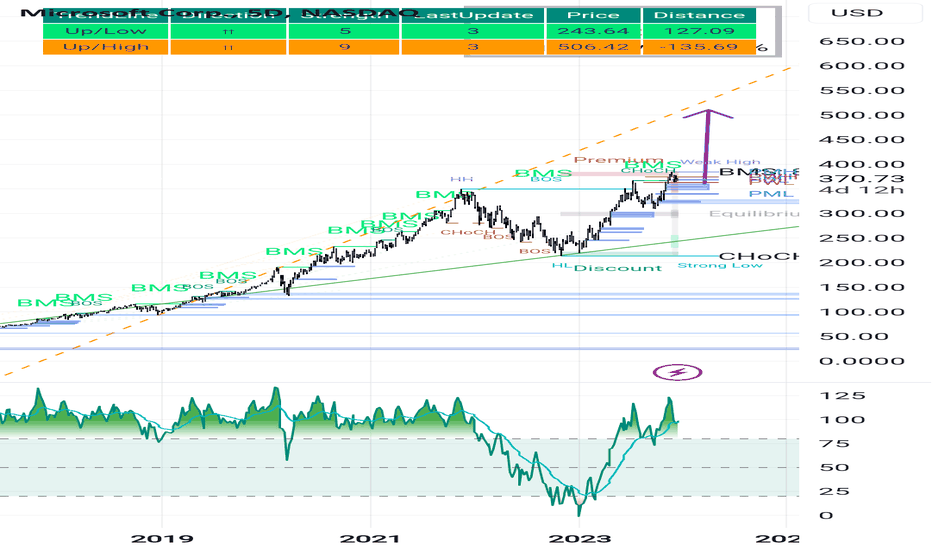Select the Strong Low label

pos(720,265)
